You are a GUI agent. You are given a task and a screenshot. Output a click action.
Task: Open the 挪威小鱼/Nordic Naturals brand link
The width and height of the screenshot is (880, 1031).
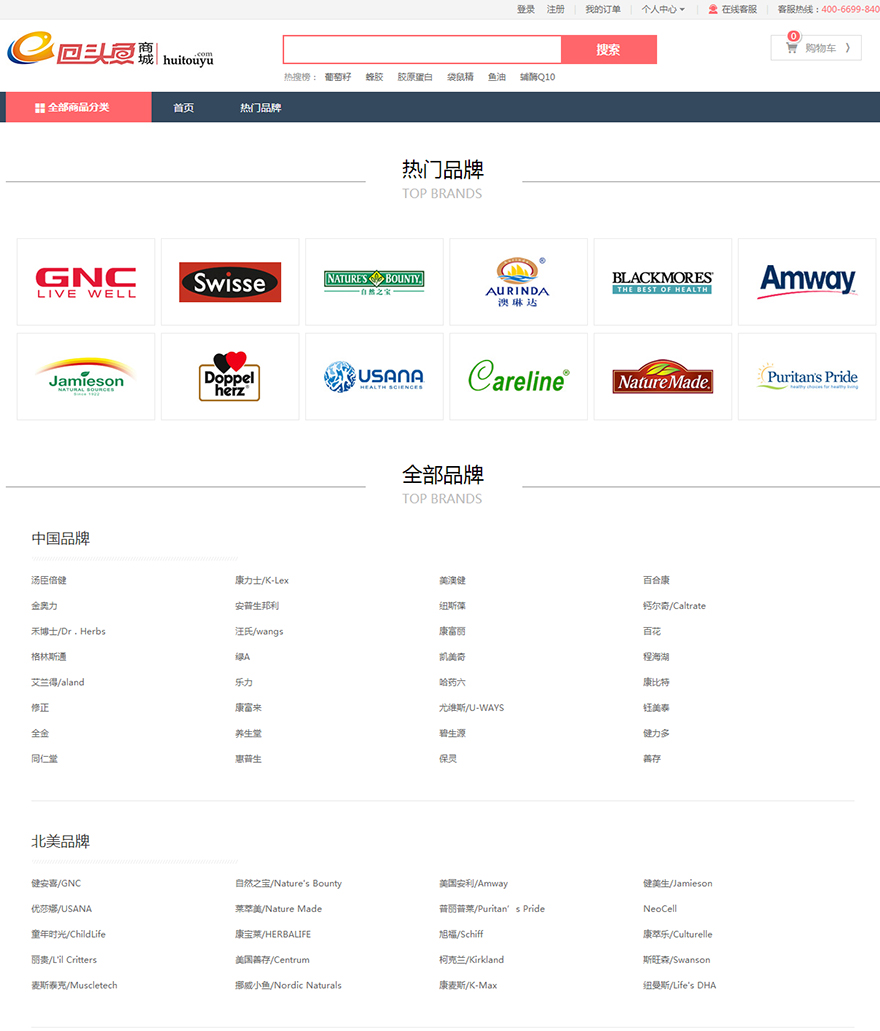289,985
